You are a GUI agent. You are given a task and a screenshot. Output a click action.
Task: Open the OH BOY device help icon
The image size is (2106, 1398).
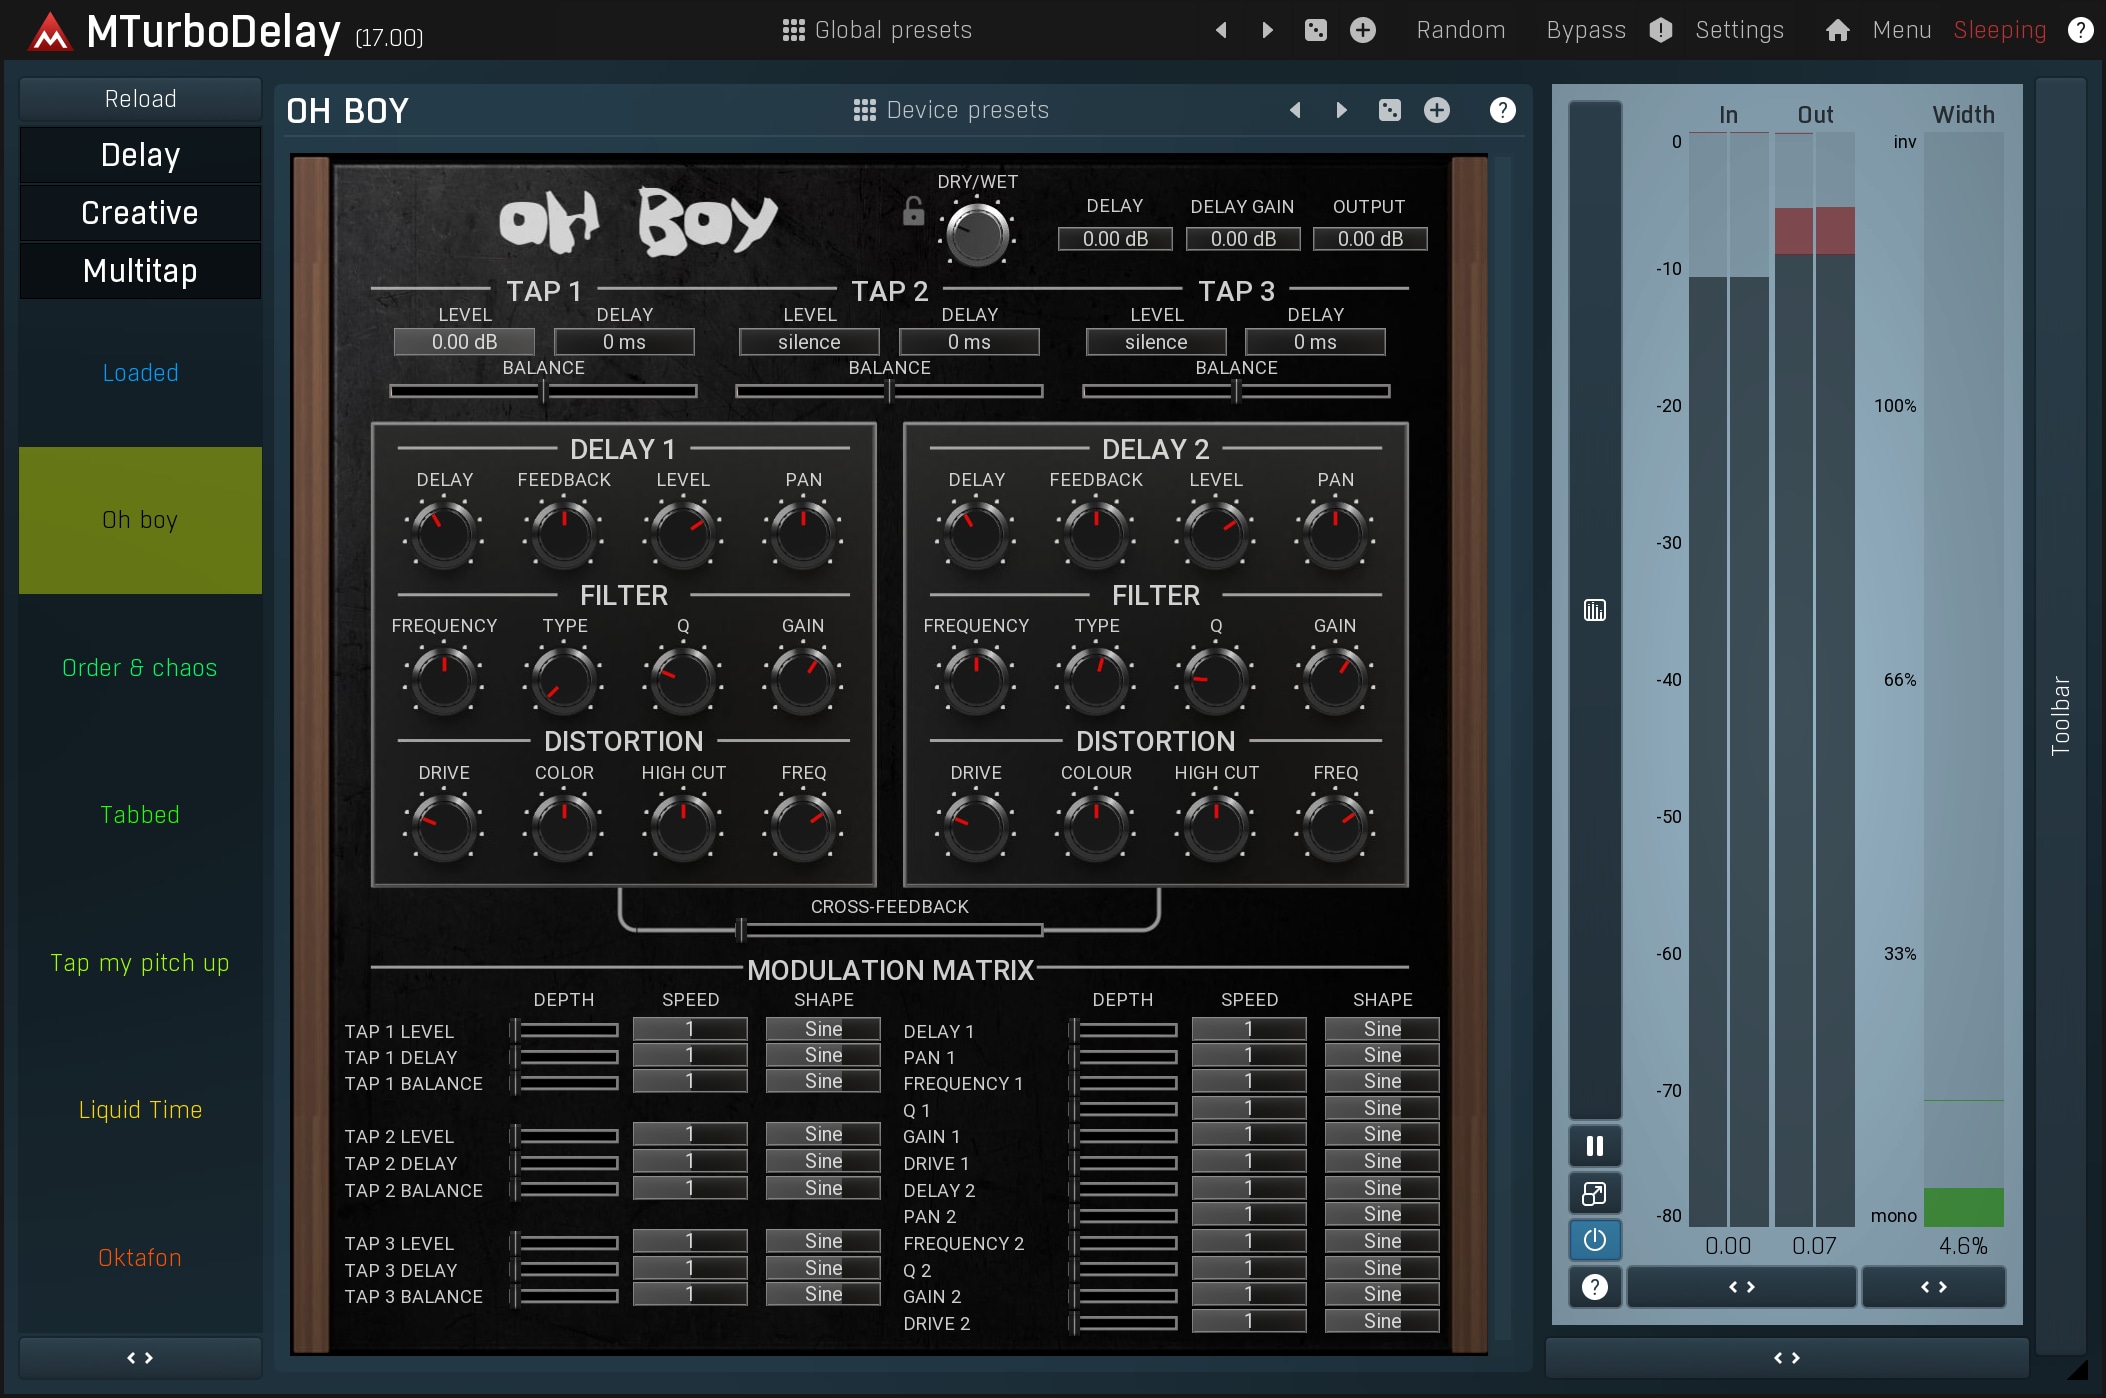click(x=1502, y=110)
